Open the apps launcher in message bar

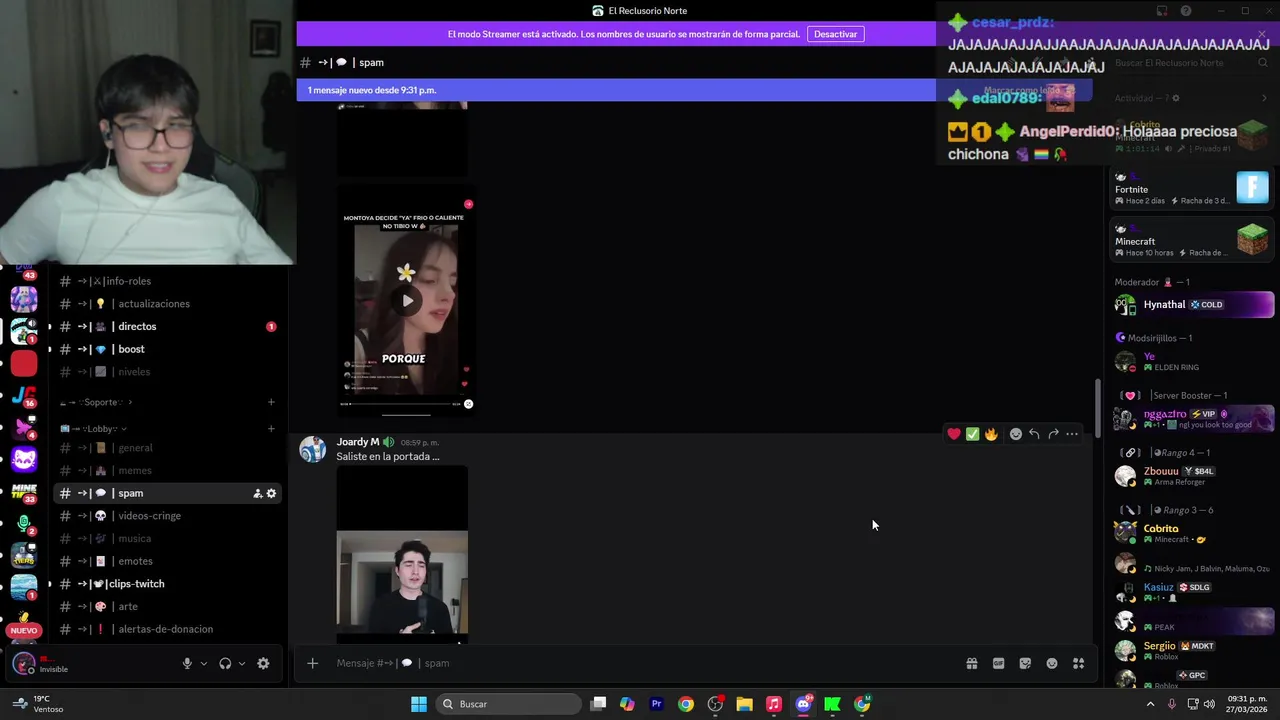tap(1078, 663)
